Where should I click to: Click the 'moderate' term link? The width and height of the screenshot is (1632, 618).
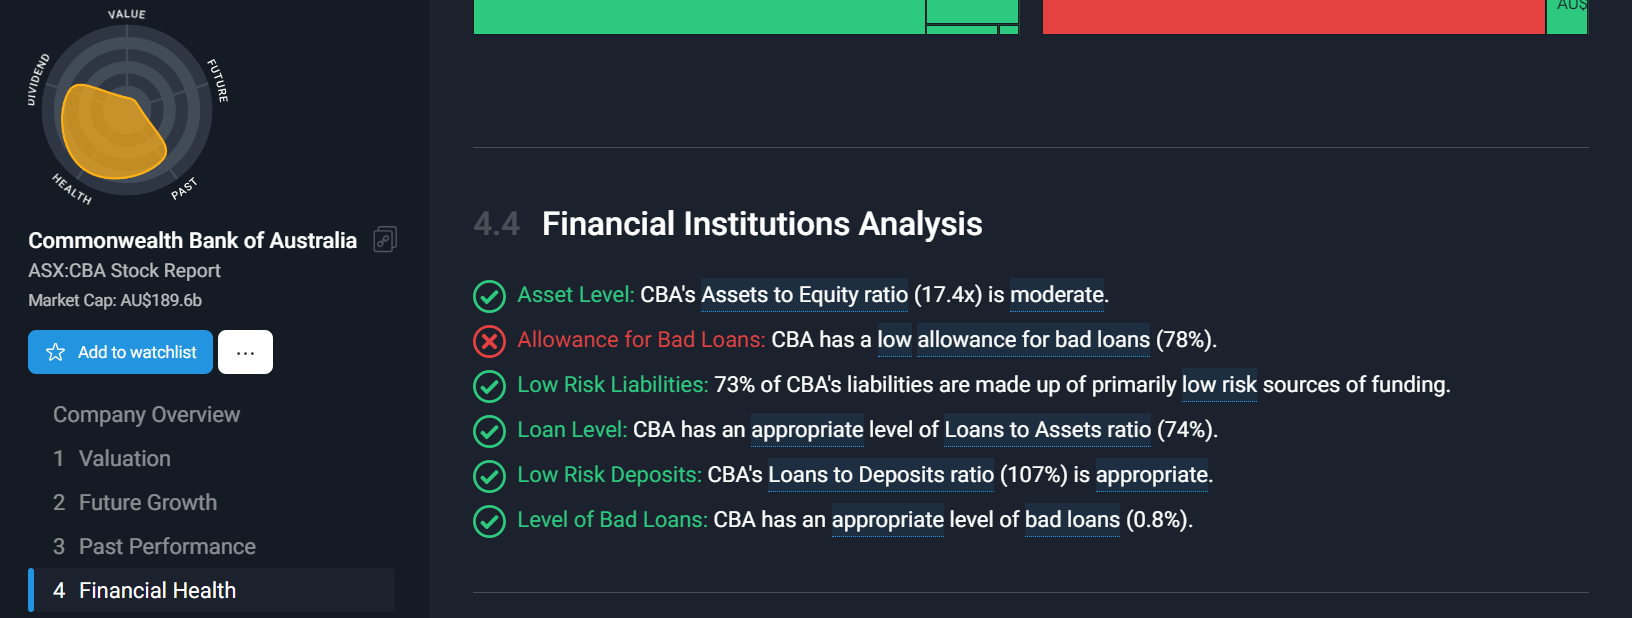[x=1057, y=295]
